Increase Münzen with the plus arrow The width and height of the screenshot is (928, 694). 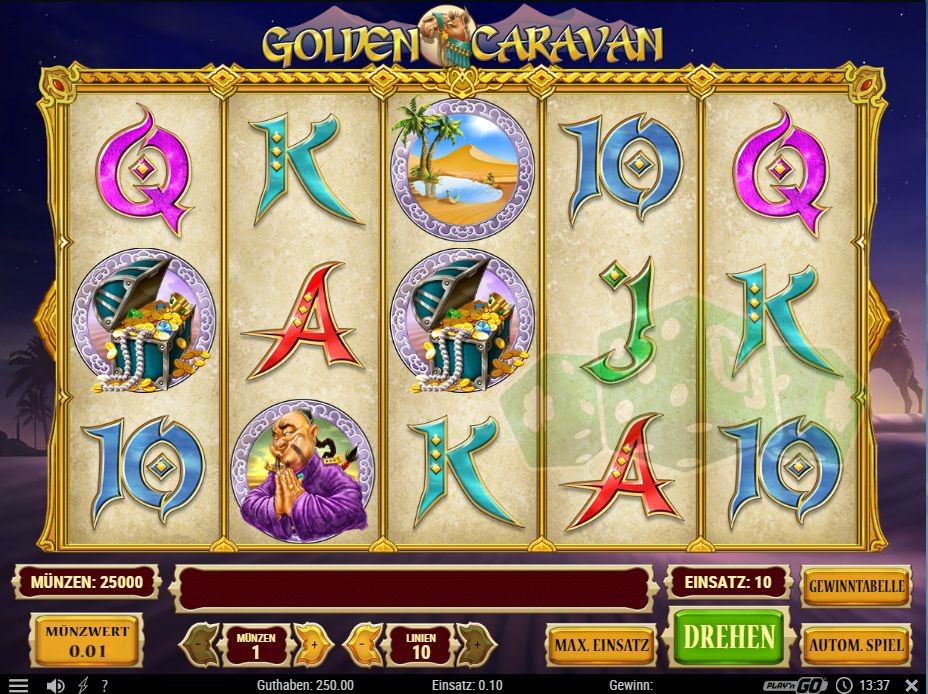coord(311,644)
